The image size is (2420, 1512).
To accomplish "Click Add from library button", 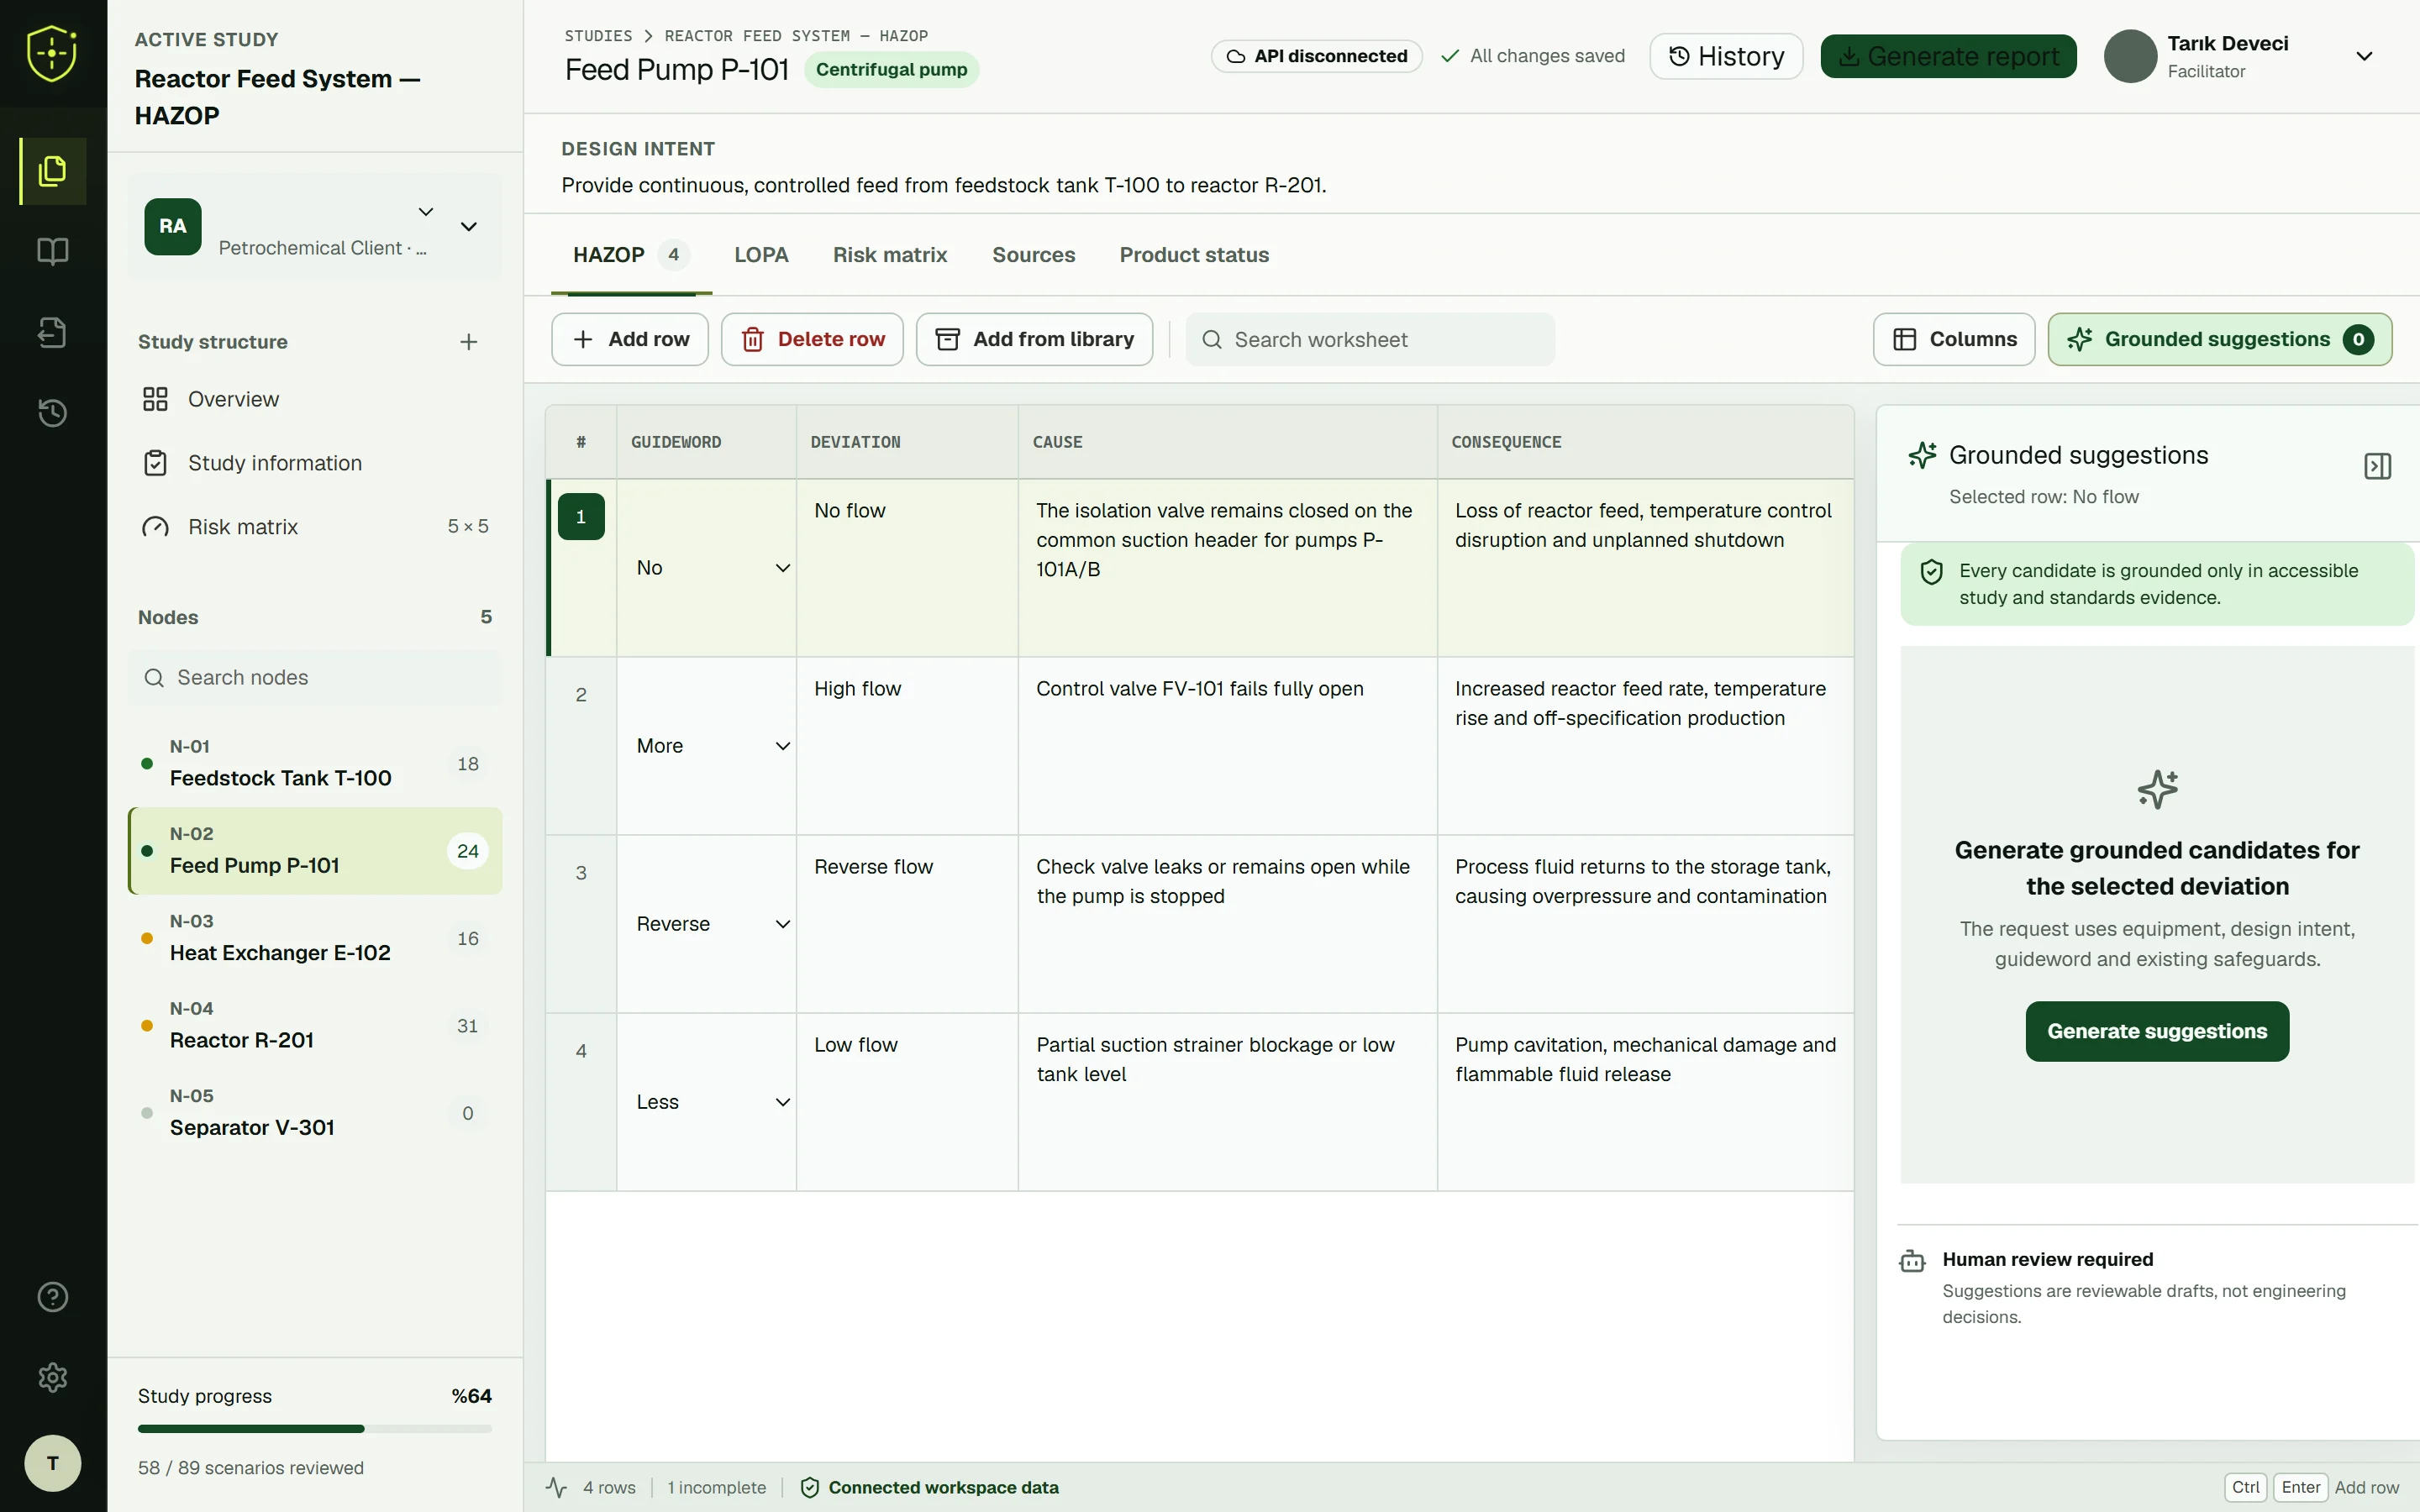I will pyautogui.click(x=1034, y=339).
